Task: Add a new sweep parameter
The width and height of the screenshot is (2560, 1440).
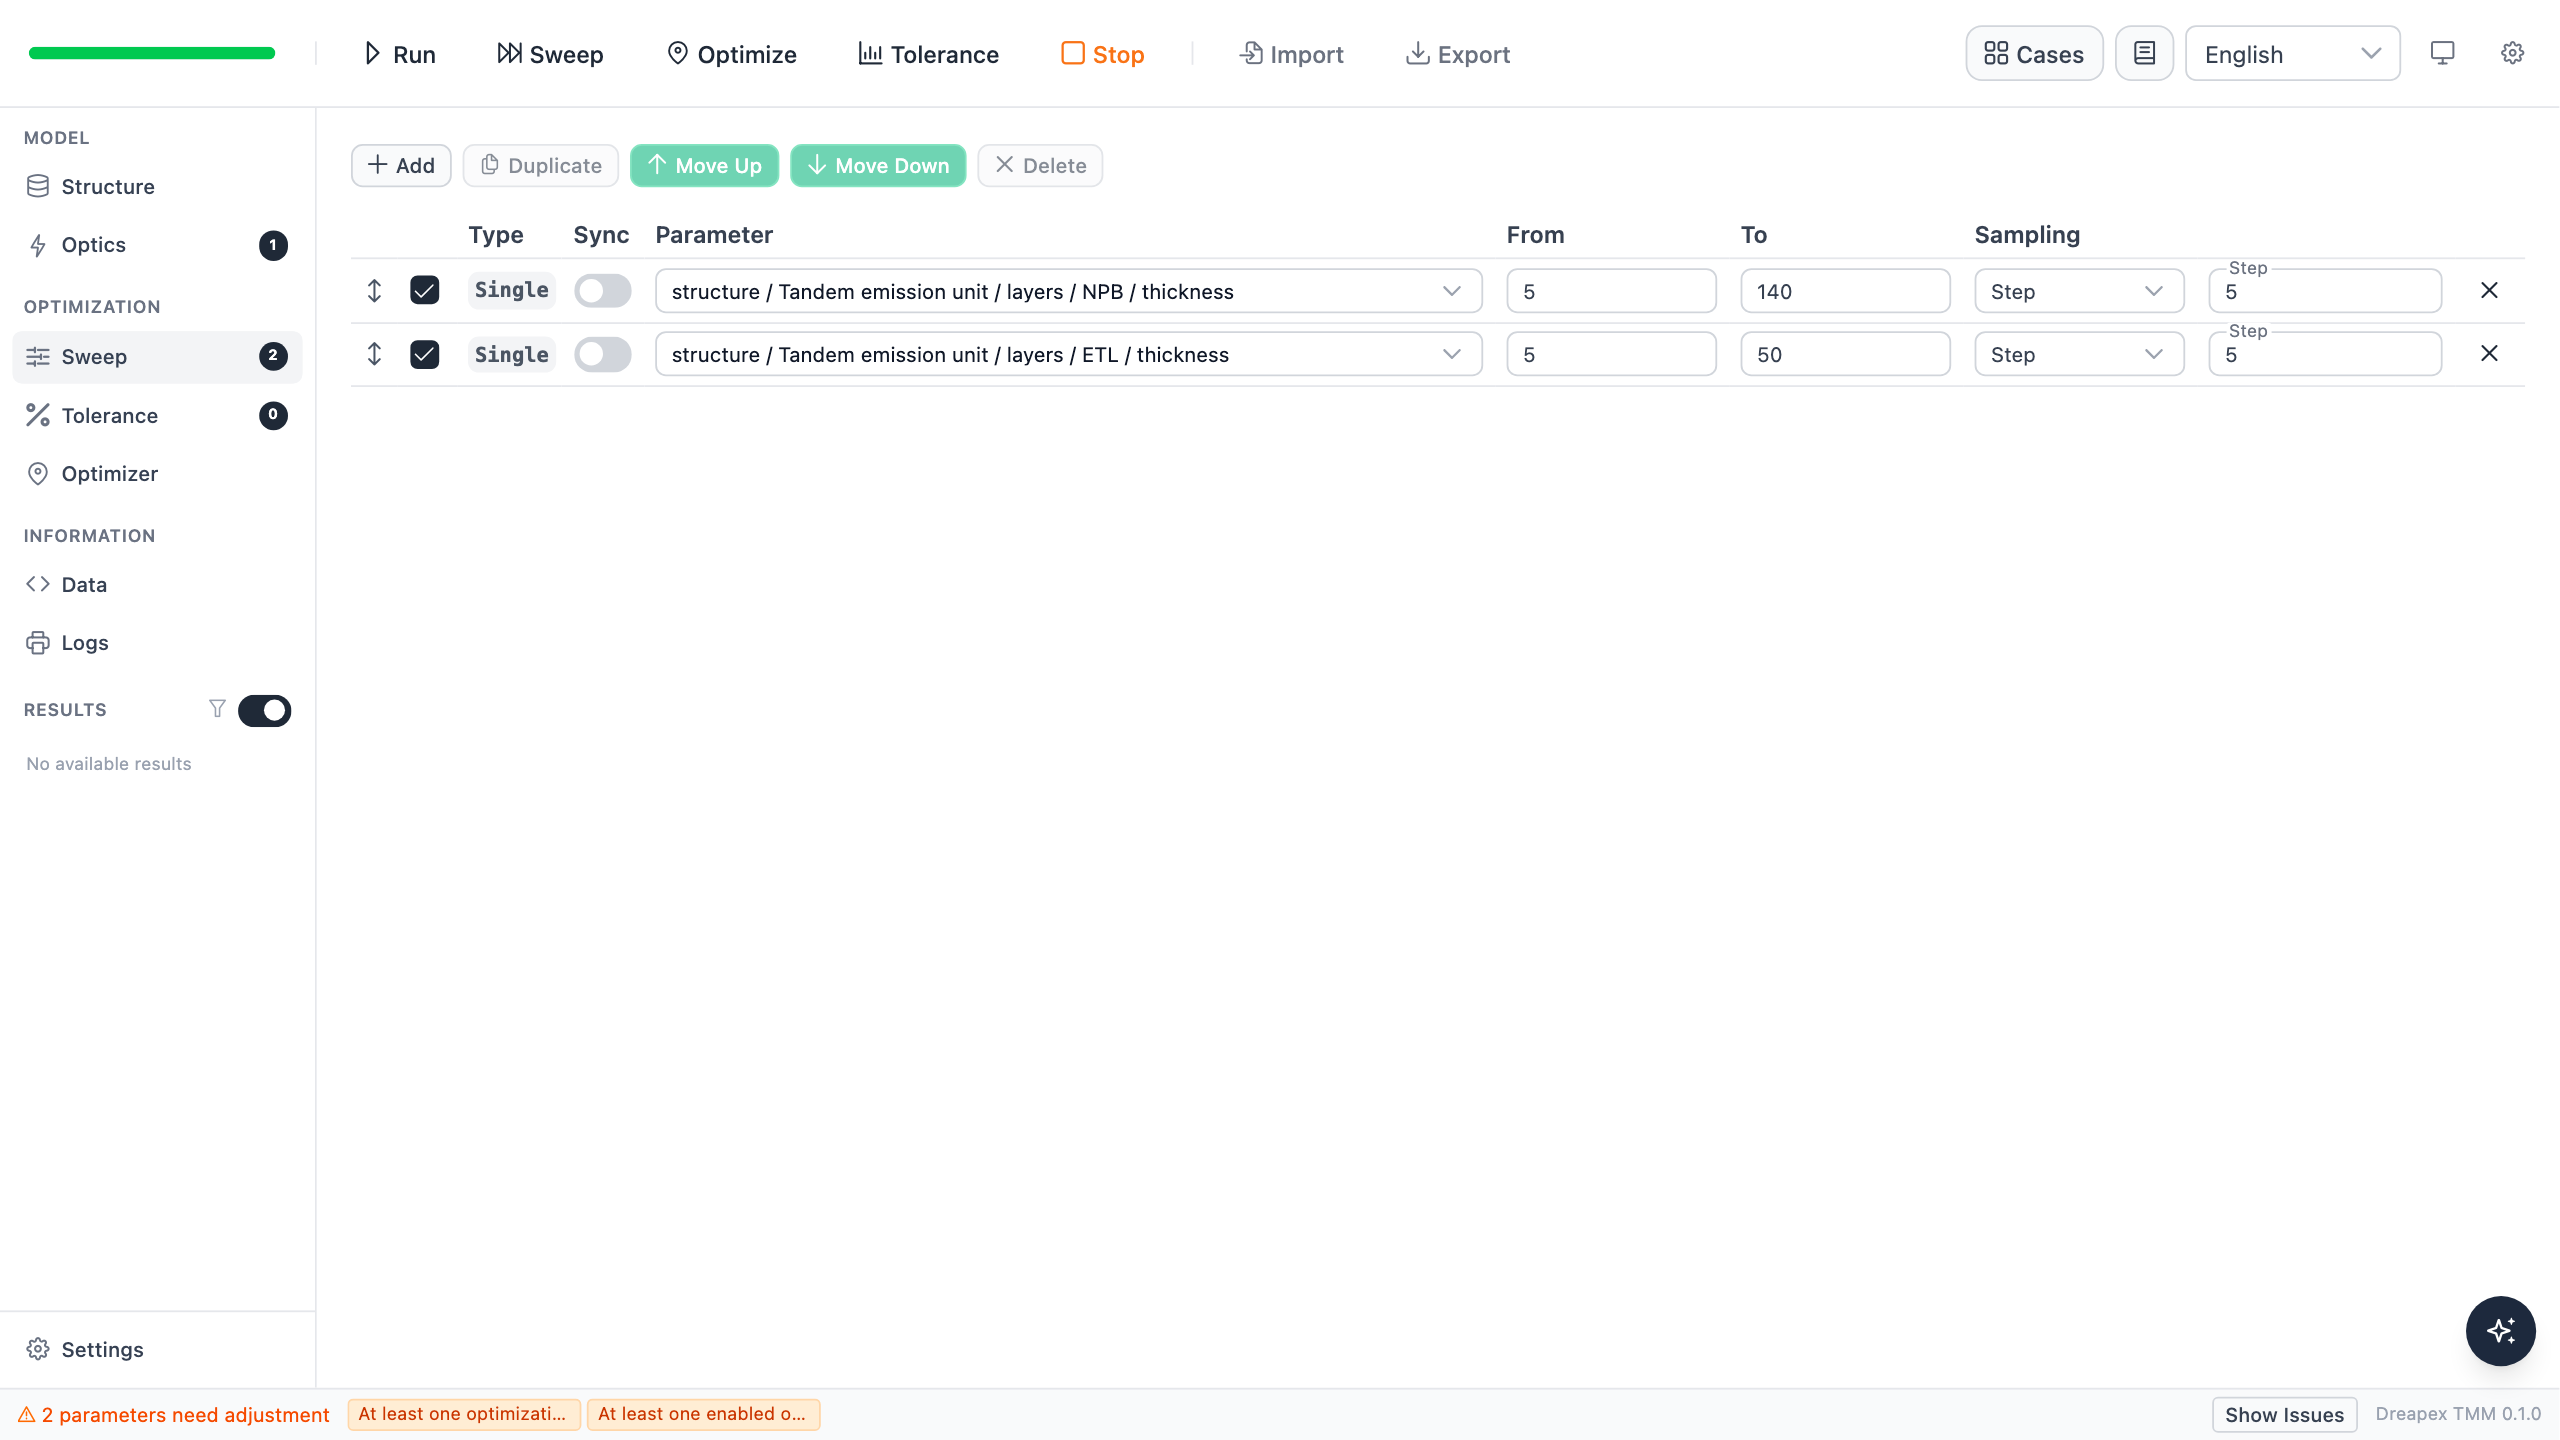Action: pyautogui.click(x=401, y=166)
